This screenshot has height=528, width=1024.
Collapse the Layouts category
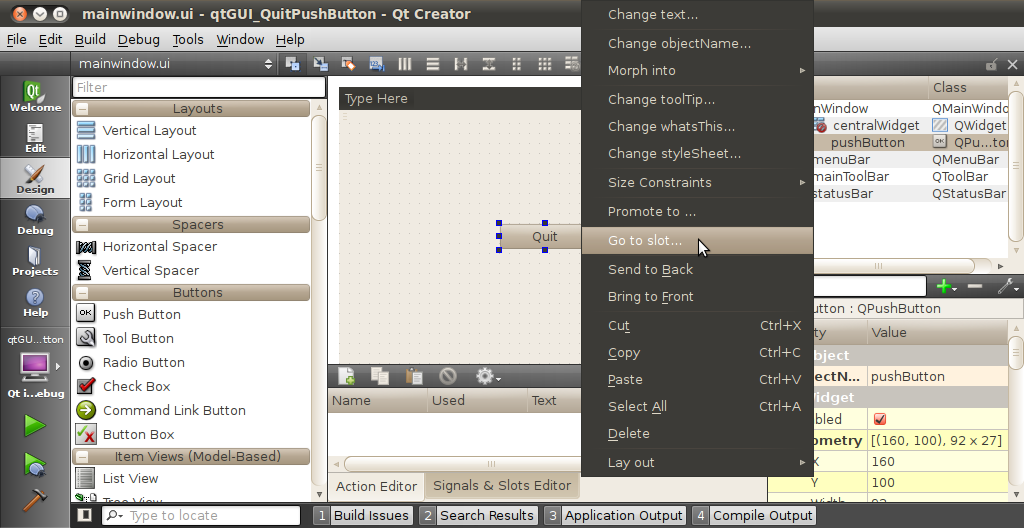[x=82, y=109]
